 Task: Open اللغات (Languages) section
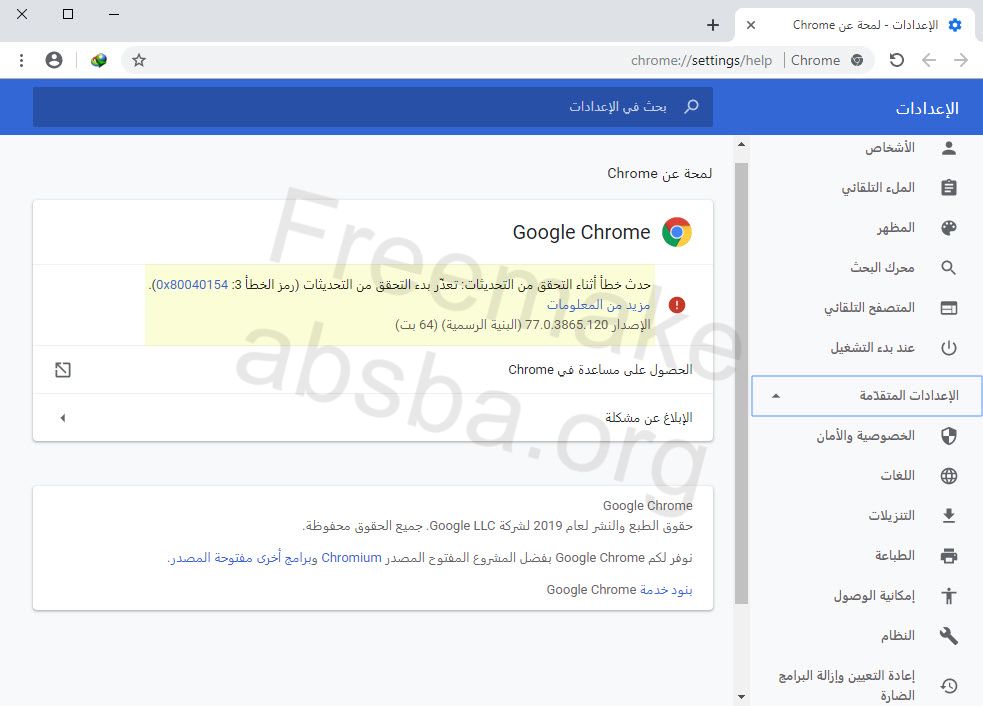click(897, 475)
